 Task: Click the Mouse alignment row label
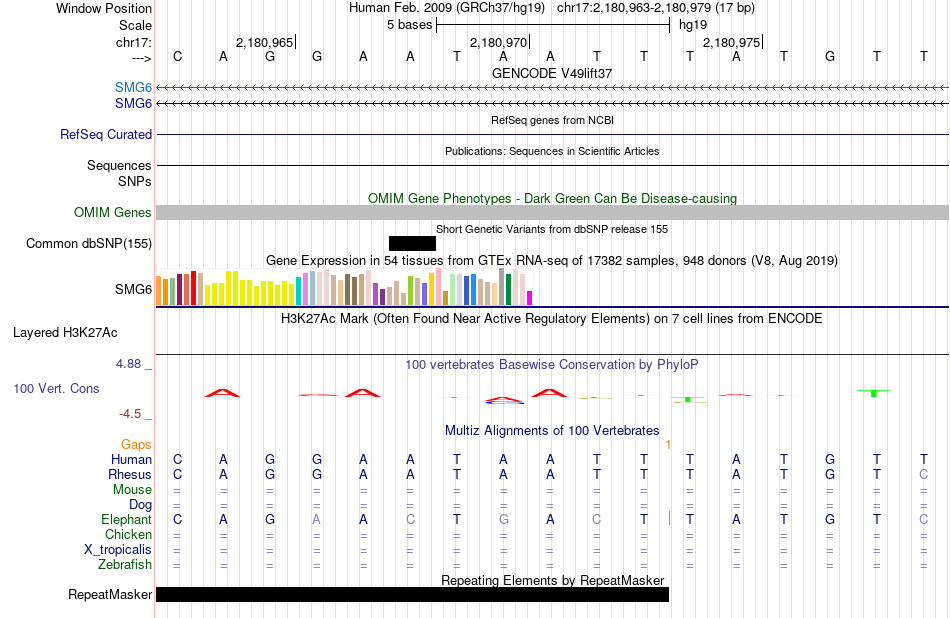click(132, 490)
